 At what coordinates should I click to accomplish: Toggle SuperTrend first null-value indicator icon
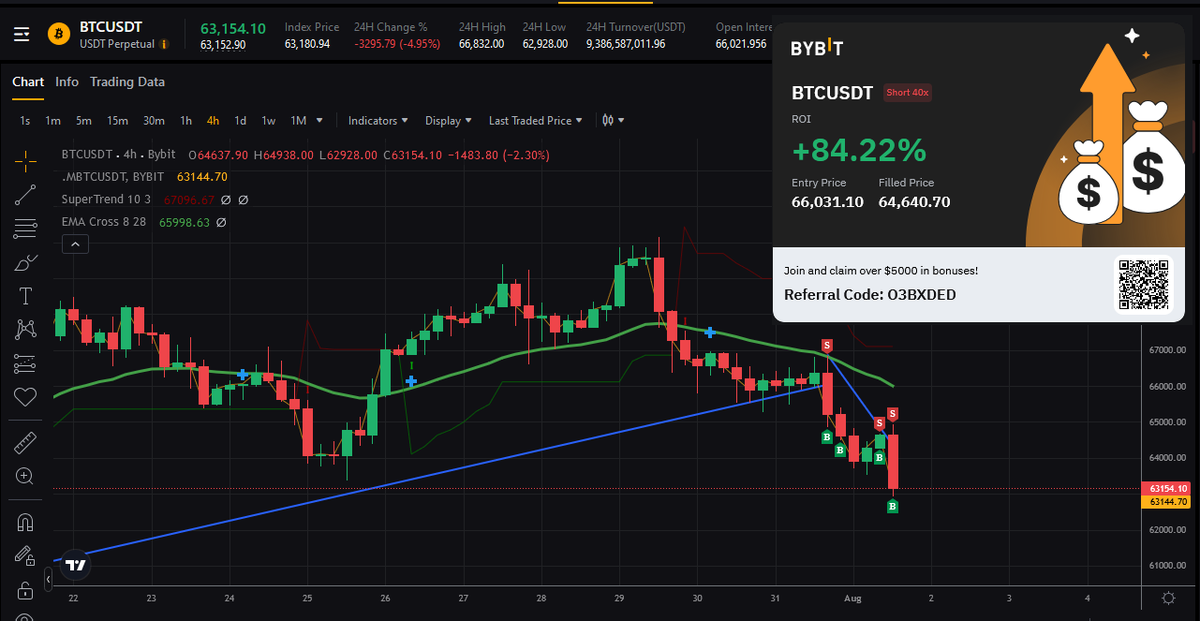coord(227,200)
